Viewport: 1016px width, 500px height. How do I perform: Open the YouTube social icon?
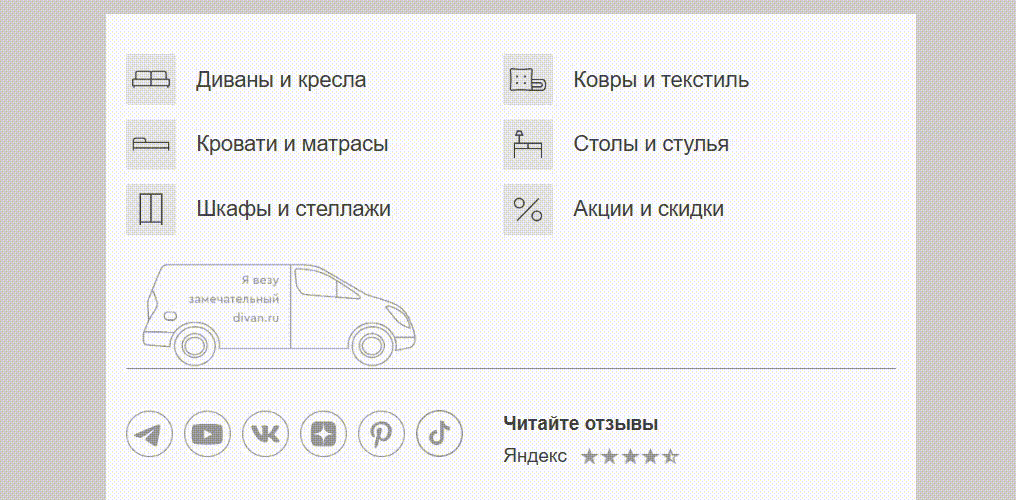coord(207,434)
